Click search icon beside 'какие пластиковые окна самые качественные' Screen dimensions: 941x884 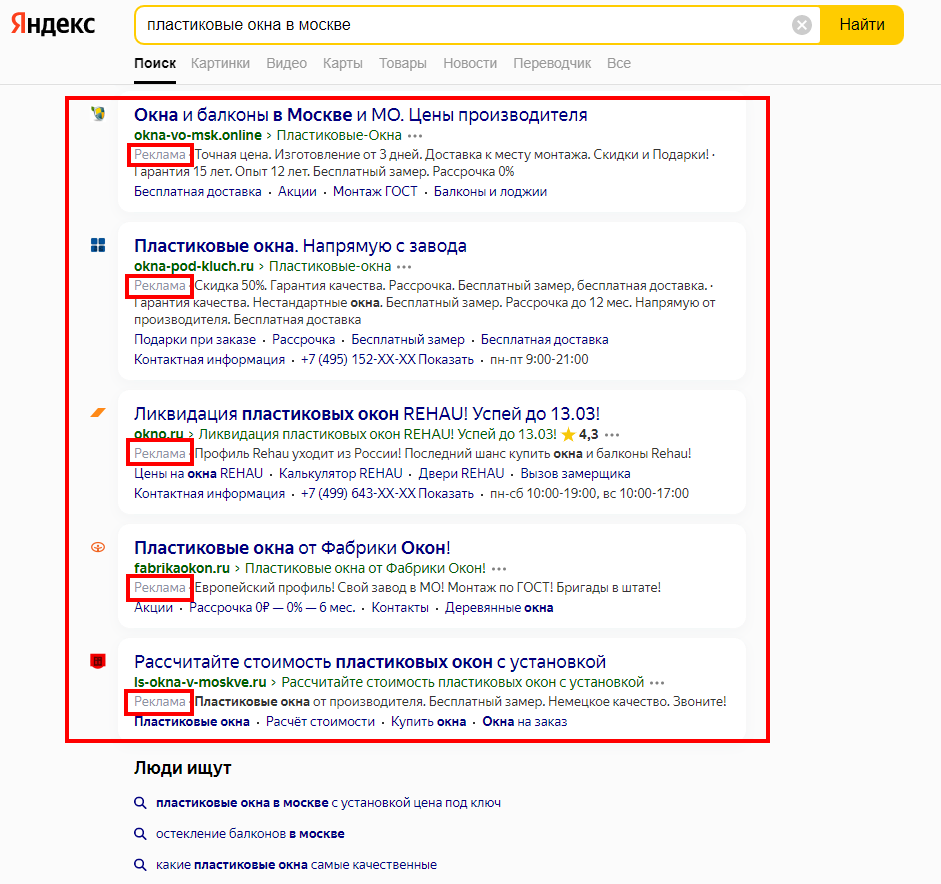140,865
